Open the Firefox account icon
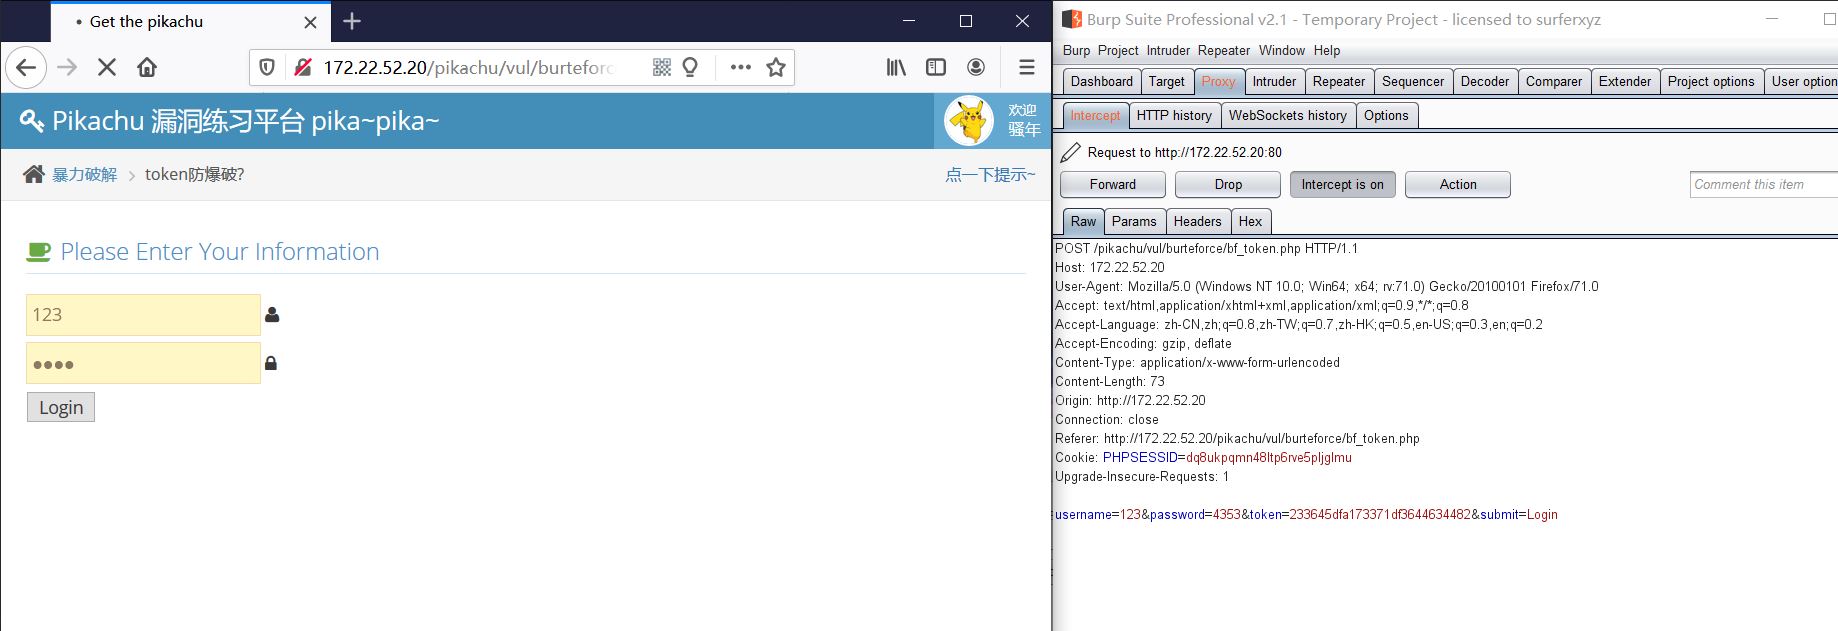 coord(976,67)
